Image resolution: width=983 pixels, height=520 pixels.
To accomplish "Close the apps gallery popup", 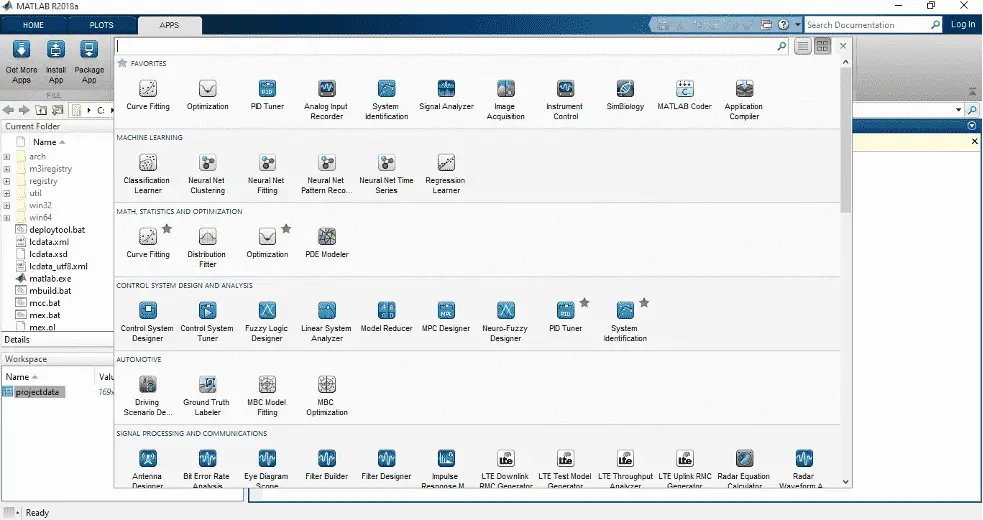I will pos(843,46).
